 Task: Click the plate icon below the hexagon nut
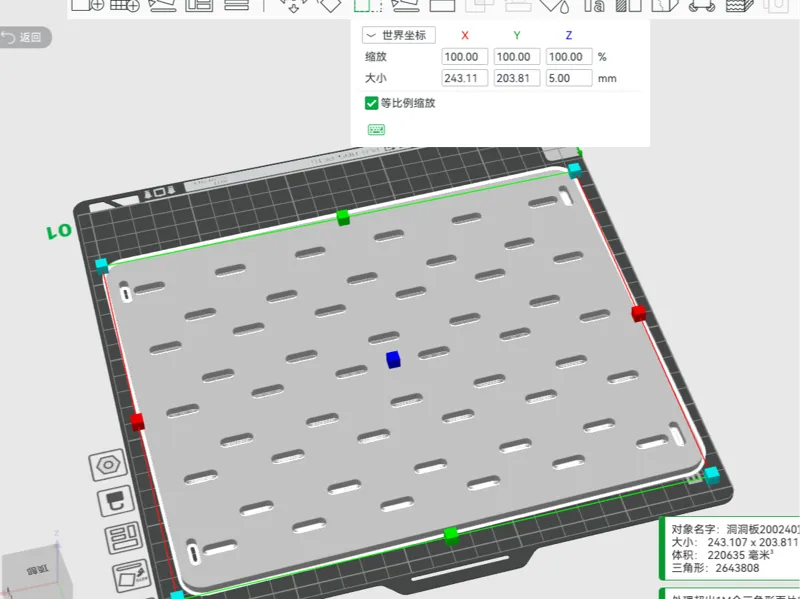pyautogui.click(x=116, y=501)
